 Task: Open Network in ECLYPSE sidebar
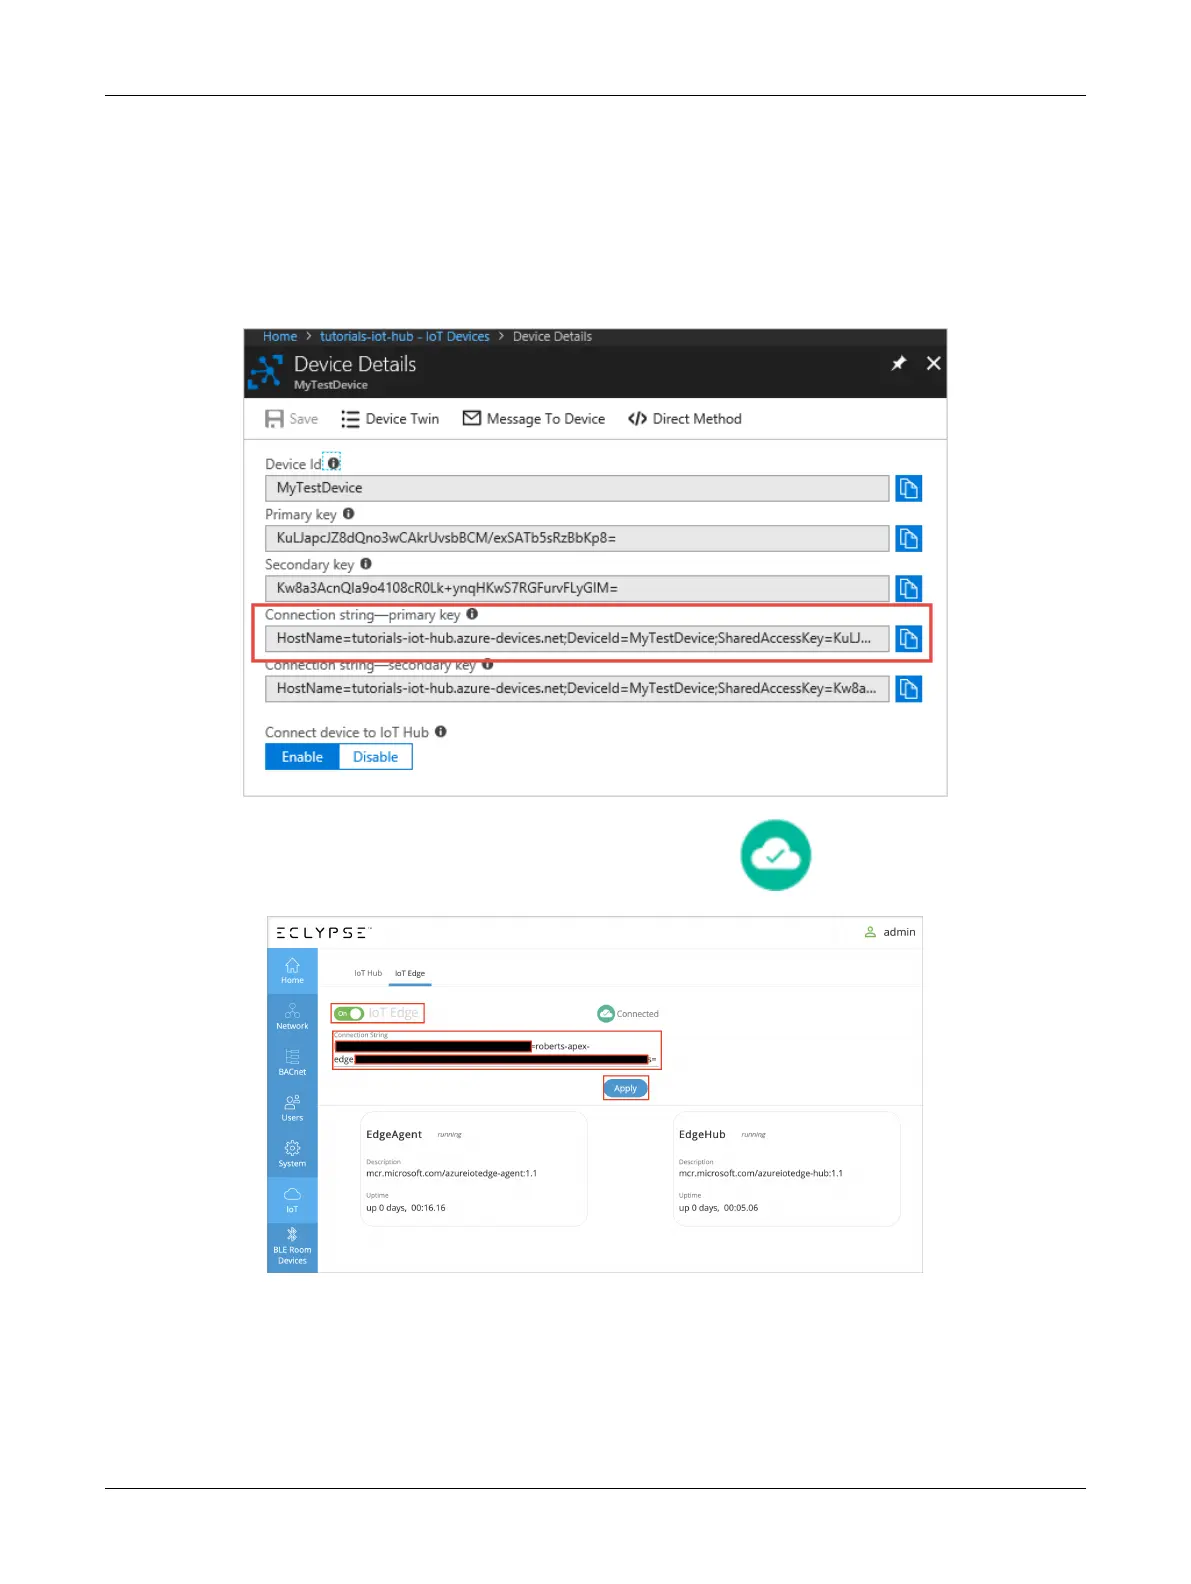292,1017
